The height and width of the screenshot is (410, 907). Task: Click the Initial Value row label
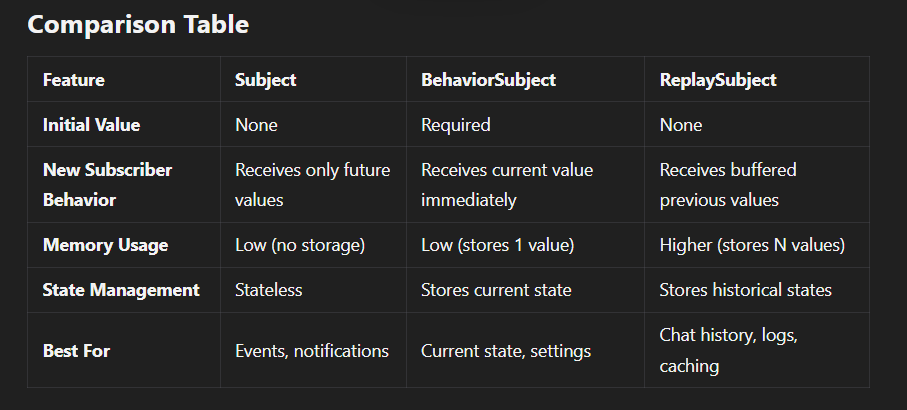pyautogui.click(x=91, y=125)
